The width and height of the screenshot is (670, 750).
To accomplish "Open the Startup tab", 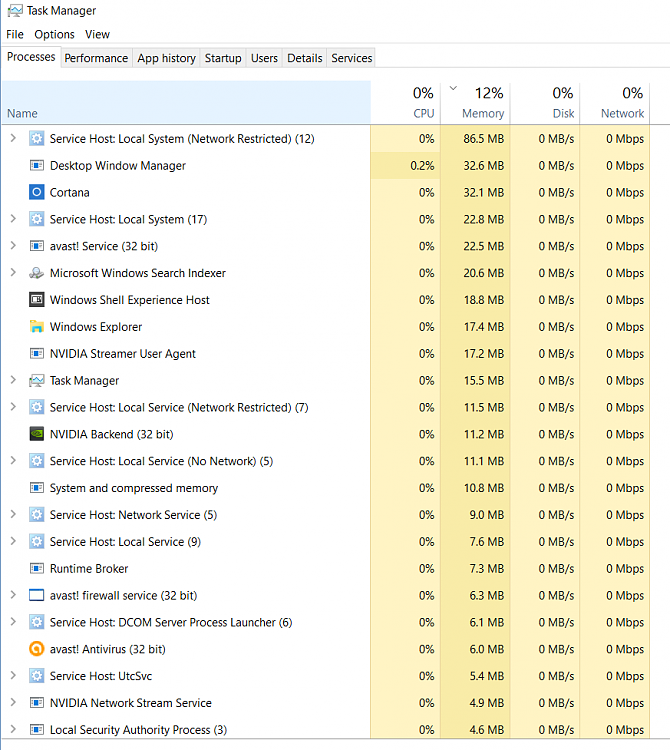I will pos(223,58).
